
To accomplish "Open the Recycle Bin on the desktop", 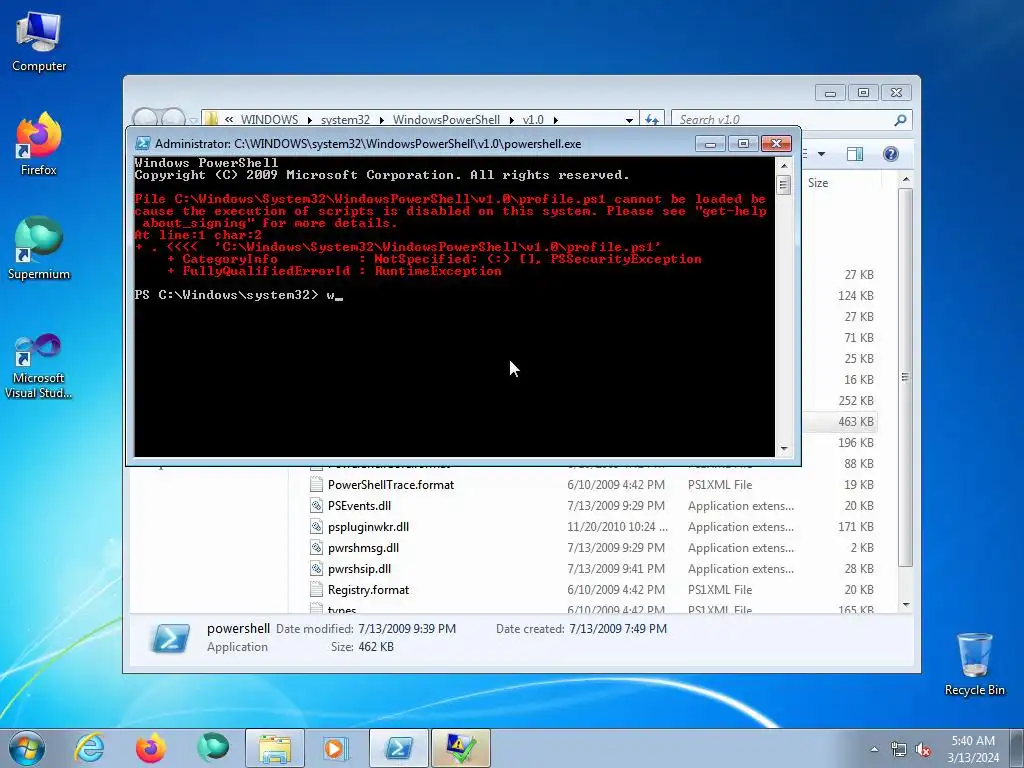I will [x=974, y=664].
